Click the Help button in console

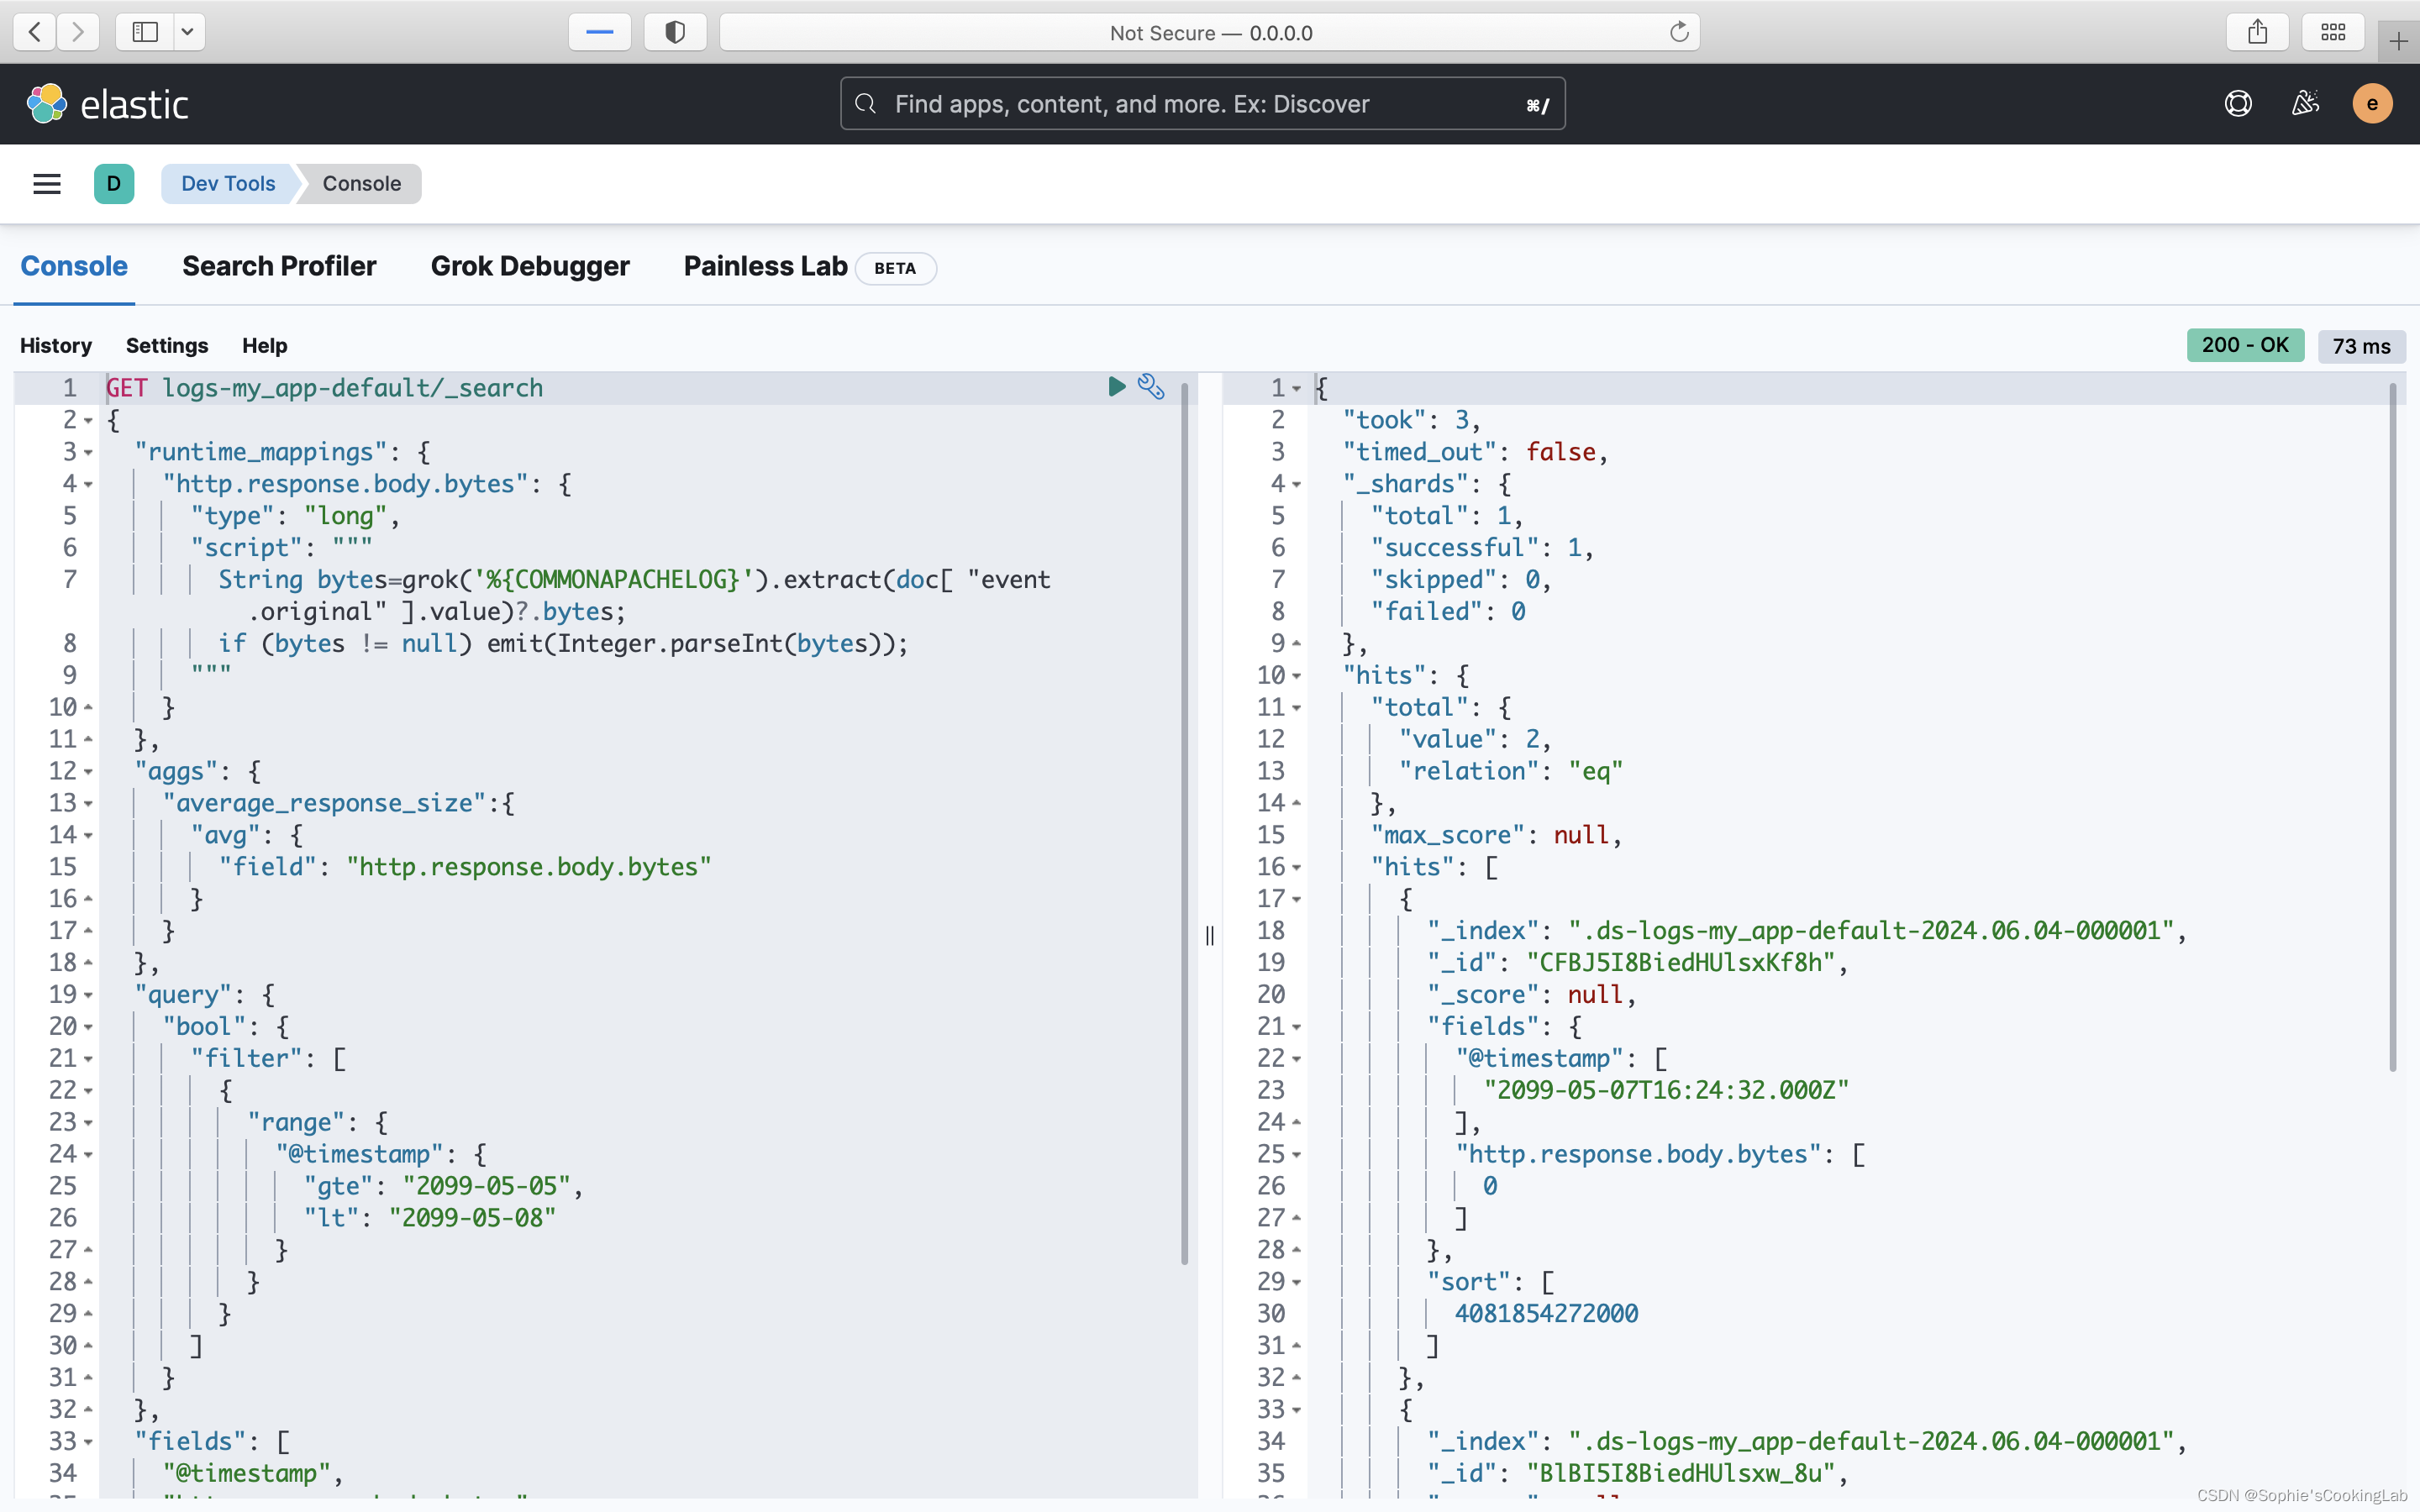[x=263, y=345]
